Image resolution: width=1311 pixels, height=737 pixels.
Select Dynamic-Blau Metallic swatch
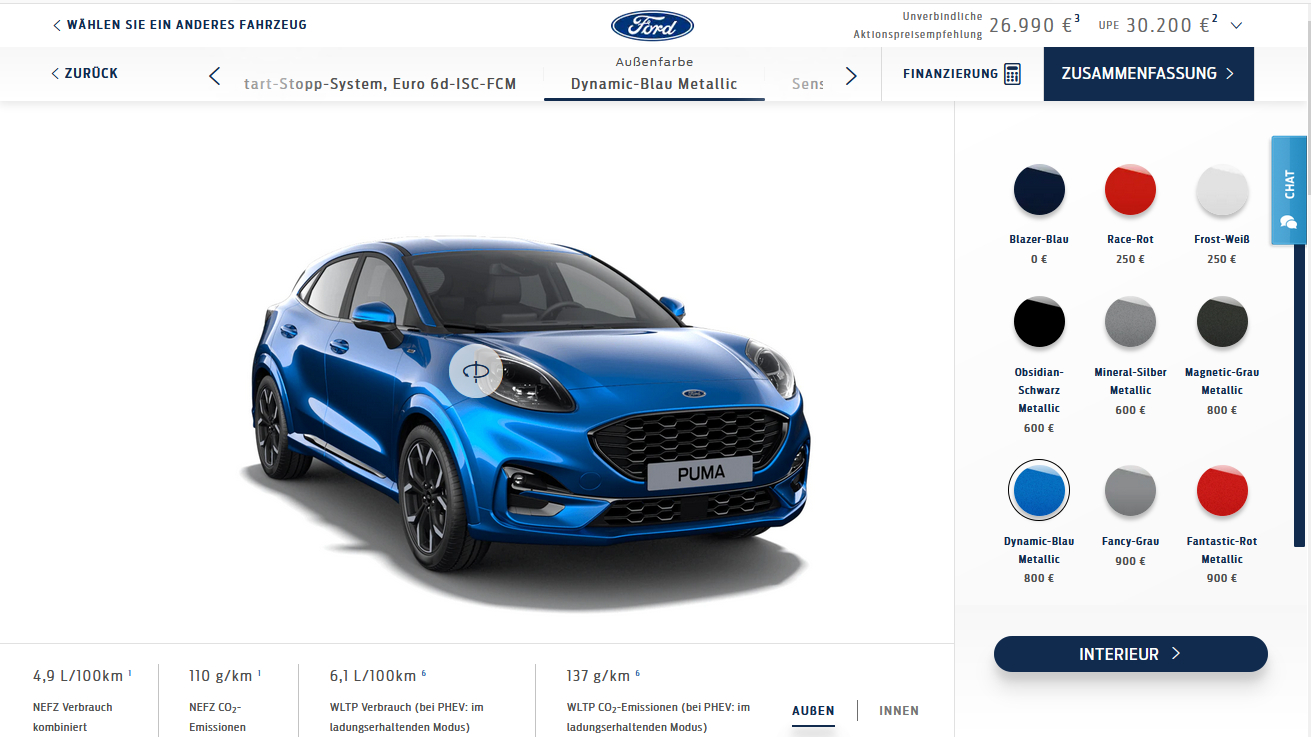click(1039, 491)
